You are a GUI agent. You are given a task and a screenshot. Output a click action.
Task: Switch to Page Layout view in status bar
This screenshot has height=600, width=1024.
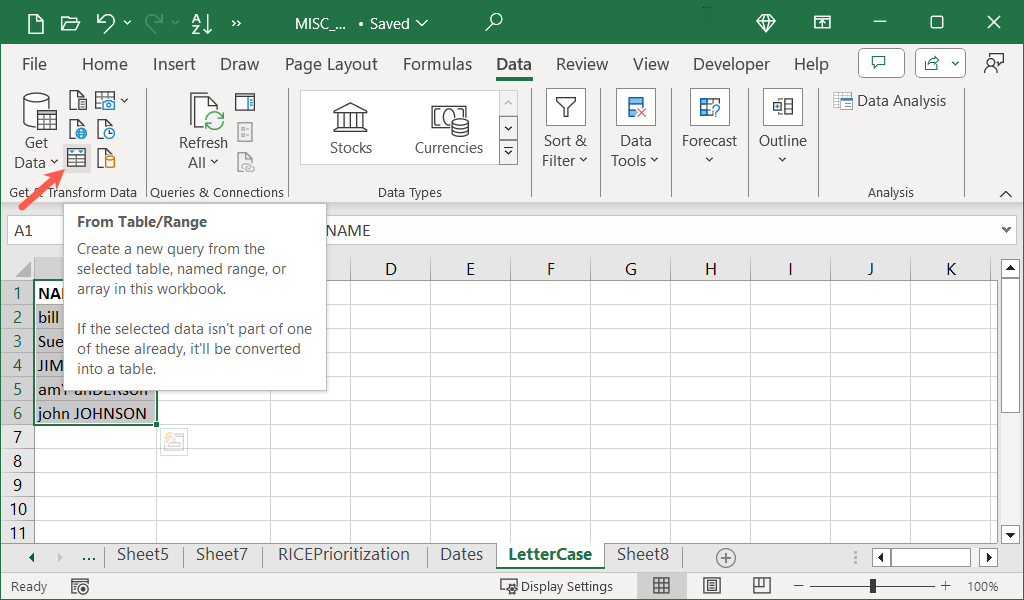tap(711, 586)
